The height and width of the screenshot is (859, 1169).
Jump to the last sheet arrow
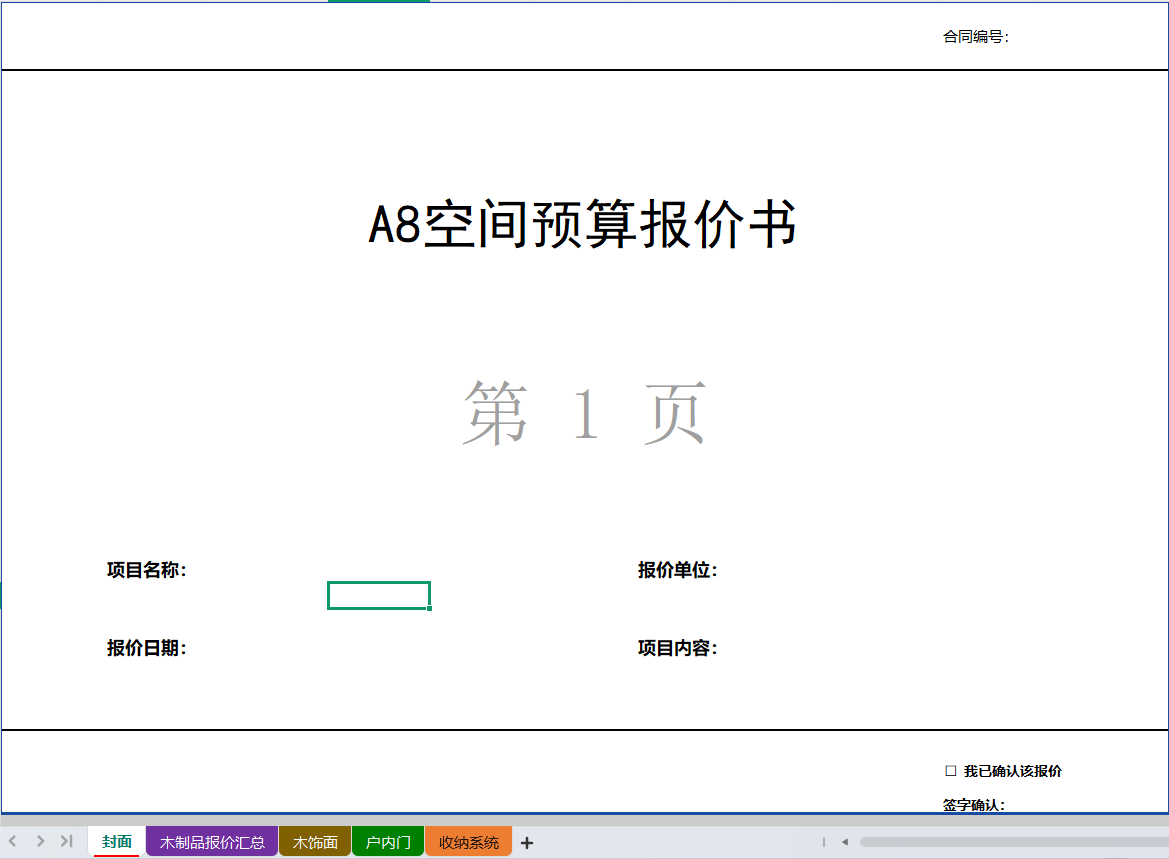[66, 841]
